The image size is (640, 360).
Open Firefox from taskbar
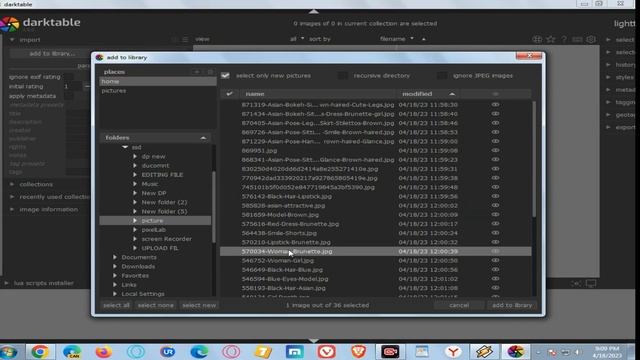click(x=104, y=351)
